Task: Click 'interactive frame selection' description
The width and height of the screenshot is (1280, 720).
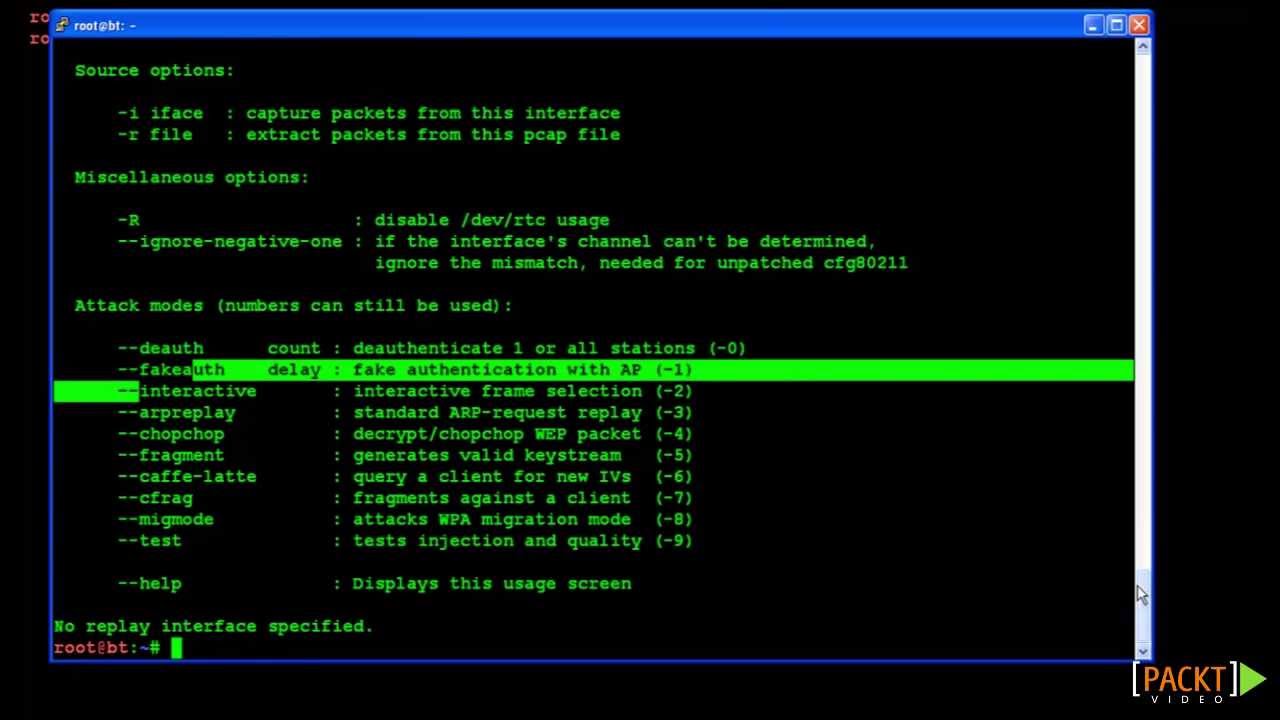Action: tap(497, 392)
